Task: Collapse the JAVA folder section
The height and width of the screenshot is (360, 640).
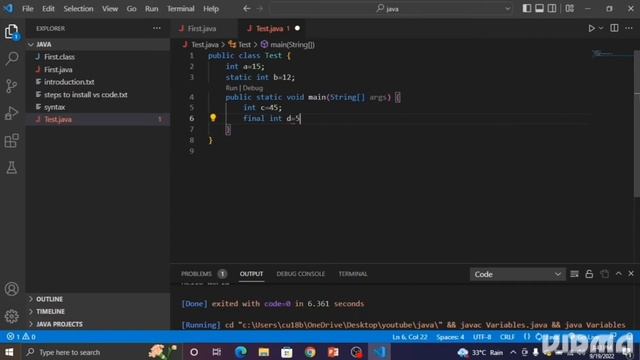Action: [x=98, y=44]
